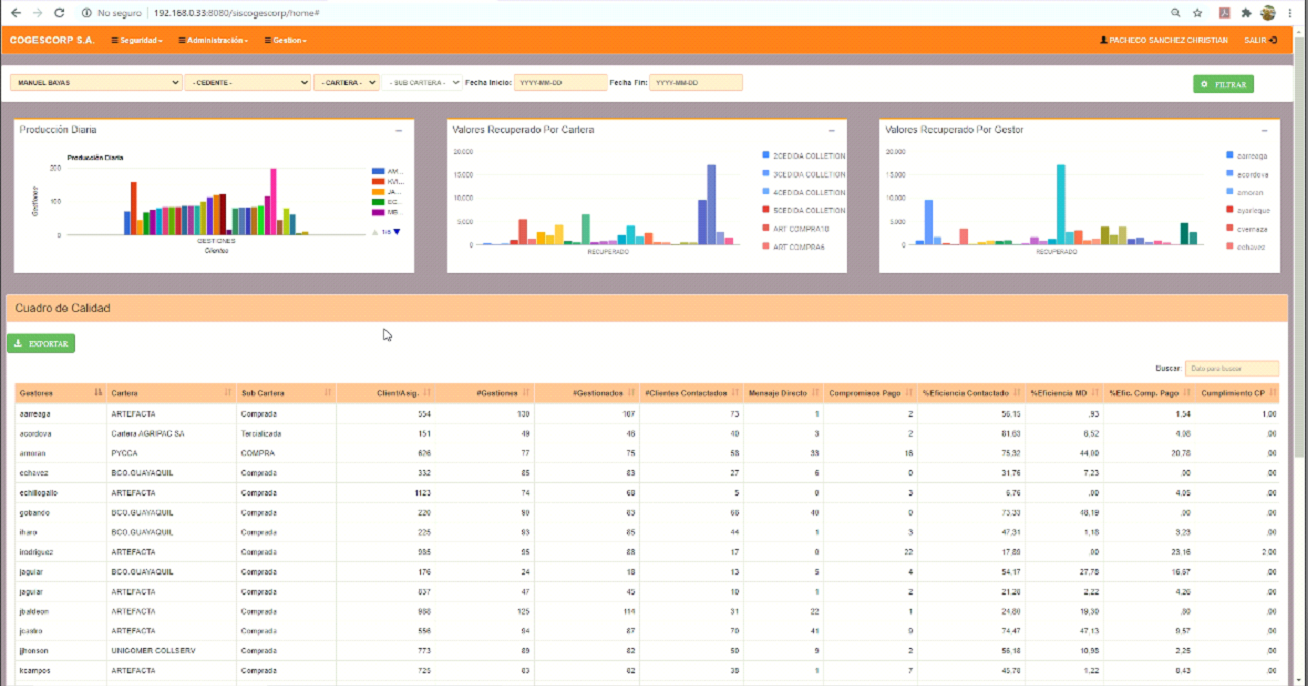Click the PDF extension icon in browser toolbar
The width and height of the screenshot is (1311, 686).
1223,13
